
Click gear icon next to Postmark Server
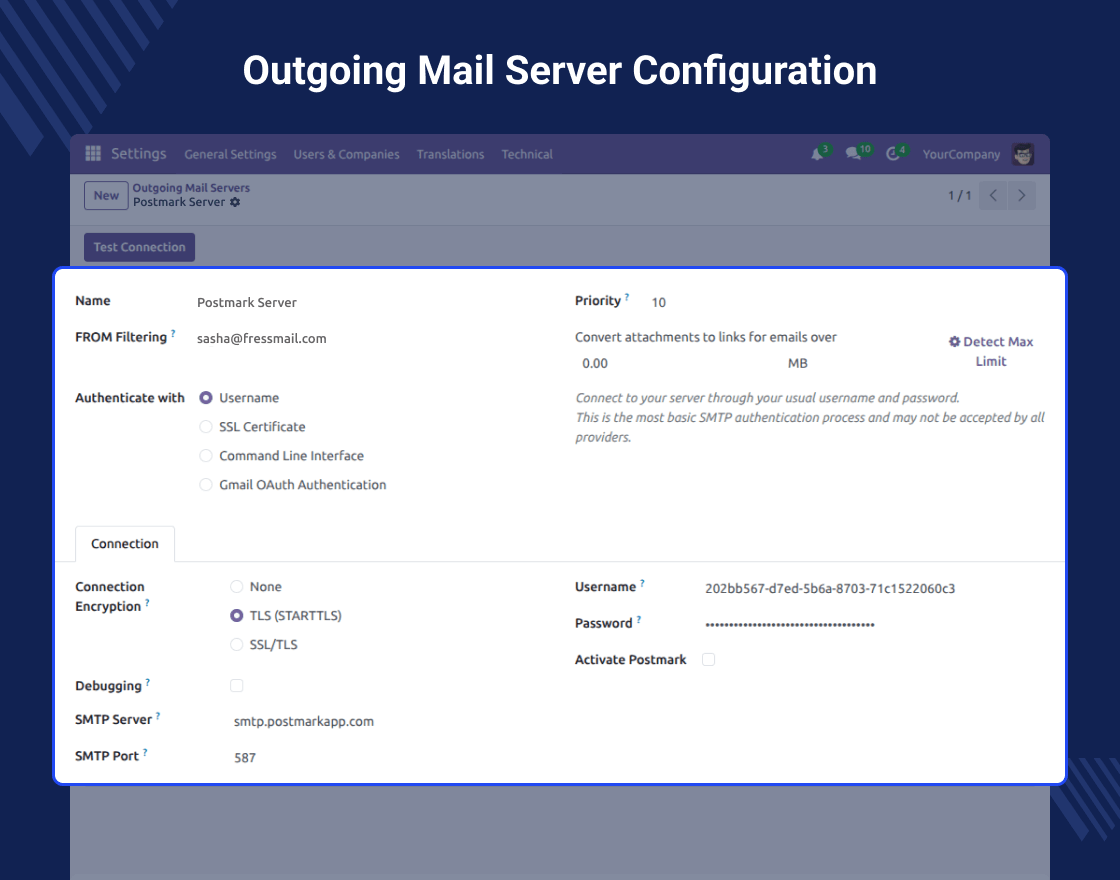tap(235, 202)
